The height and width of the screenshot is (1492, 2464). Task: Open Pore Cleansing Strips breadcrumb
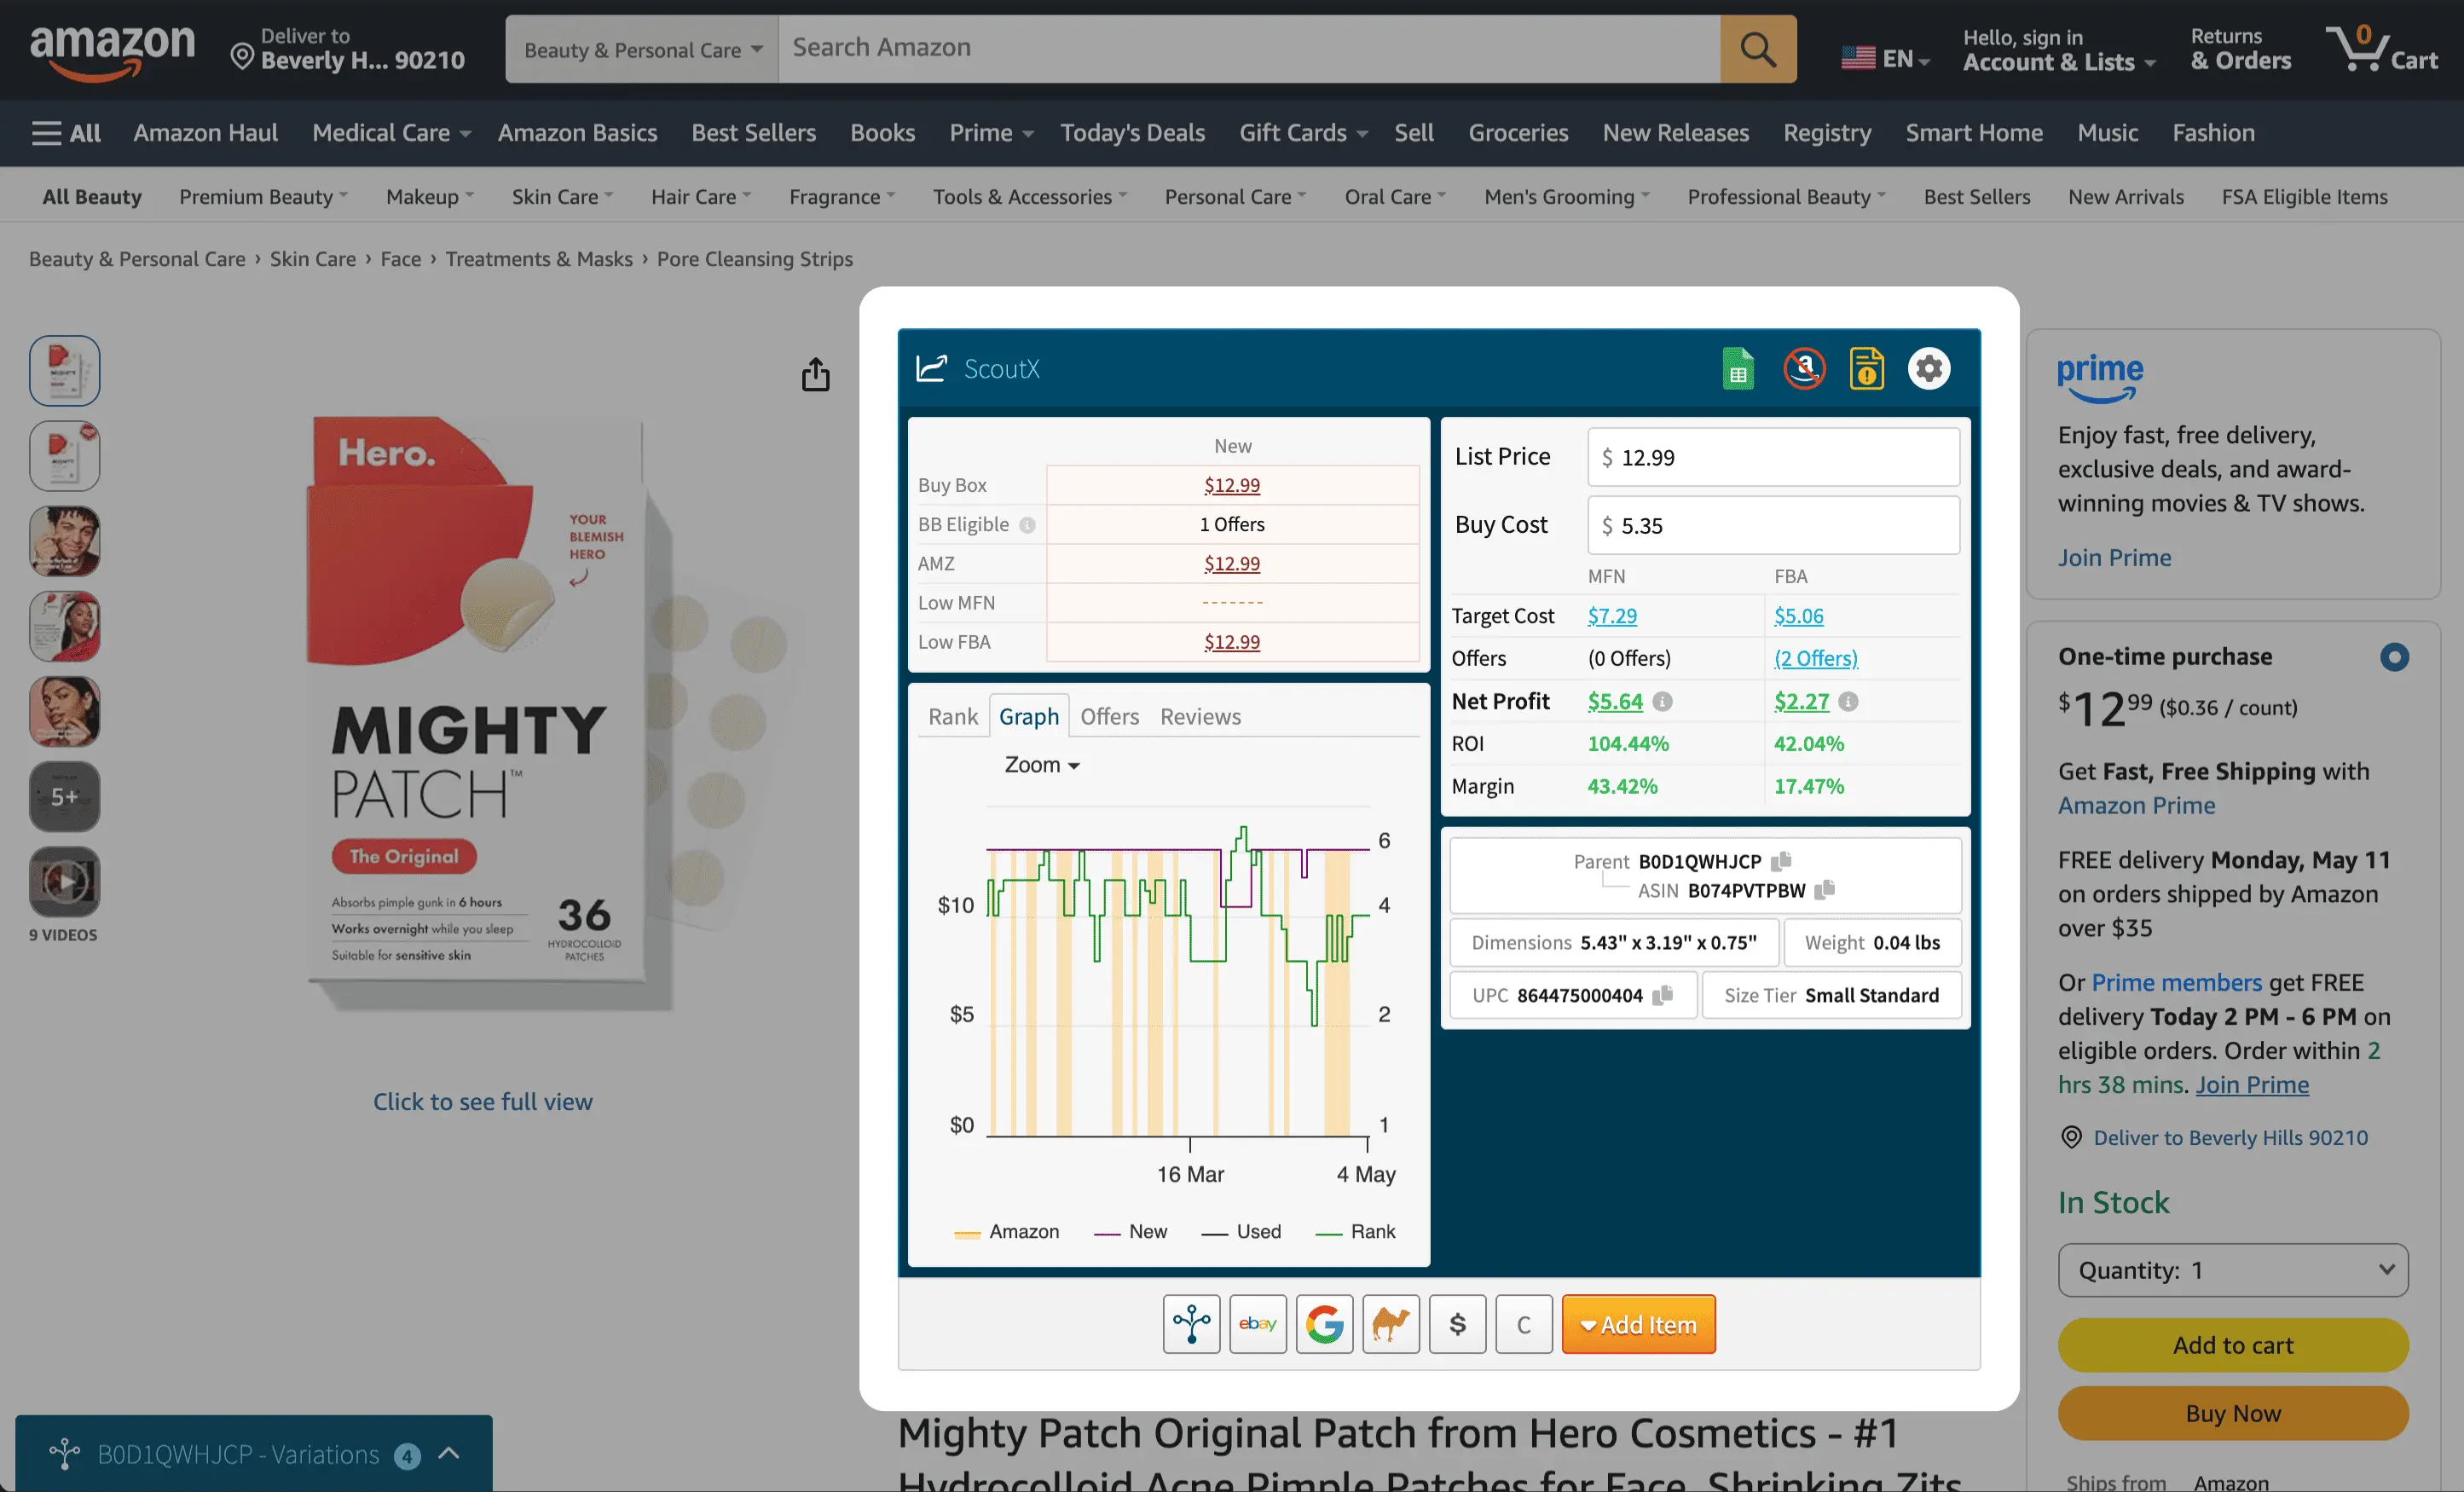pyautogui.click(x=754, y=259)
